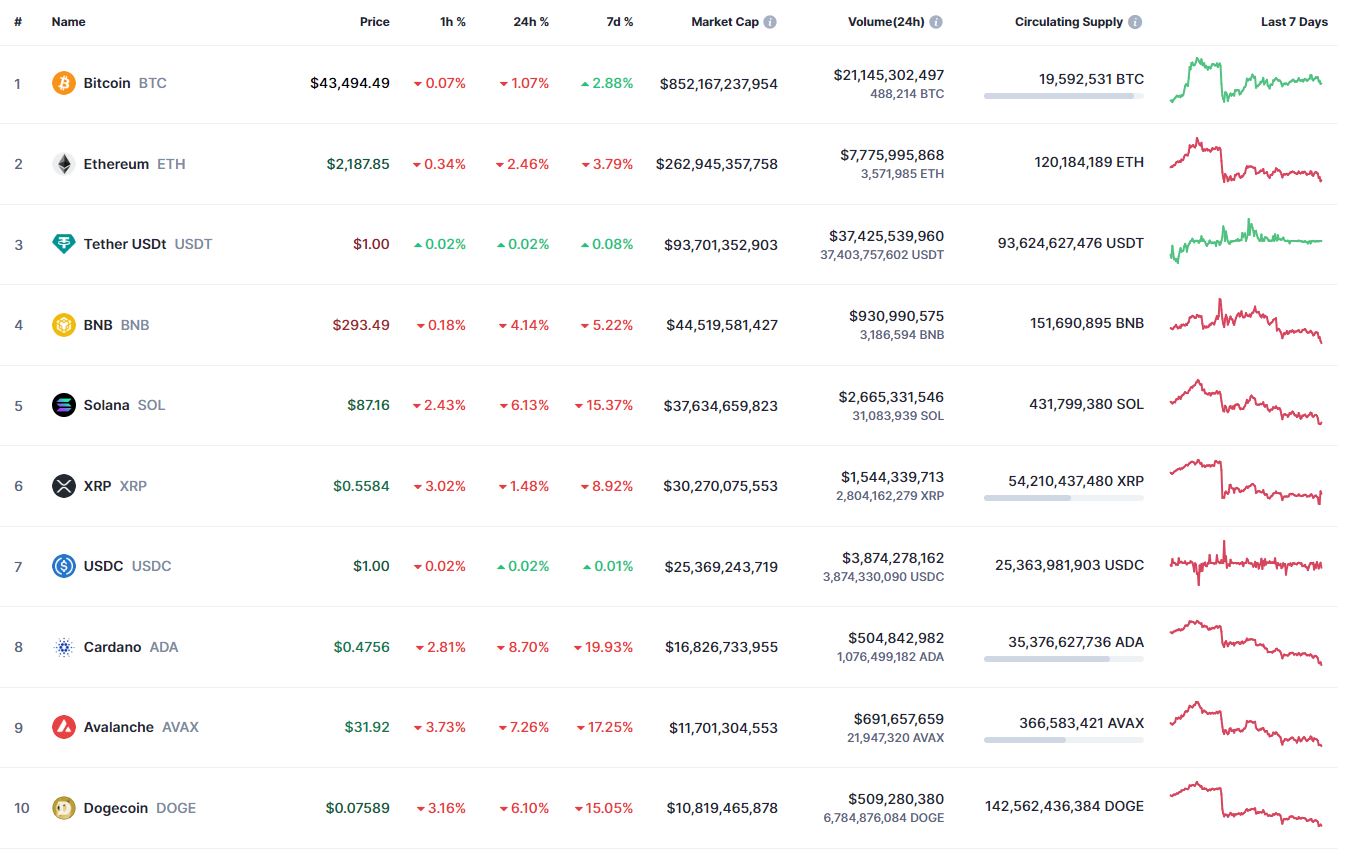1355x857 pixels.
Task: Open the Avalanche AVAX coin page
Action: coord(119,727)
